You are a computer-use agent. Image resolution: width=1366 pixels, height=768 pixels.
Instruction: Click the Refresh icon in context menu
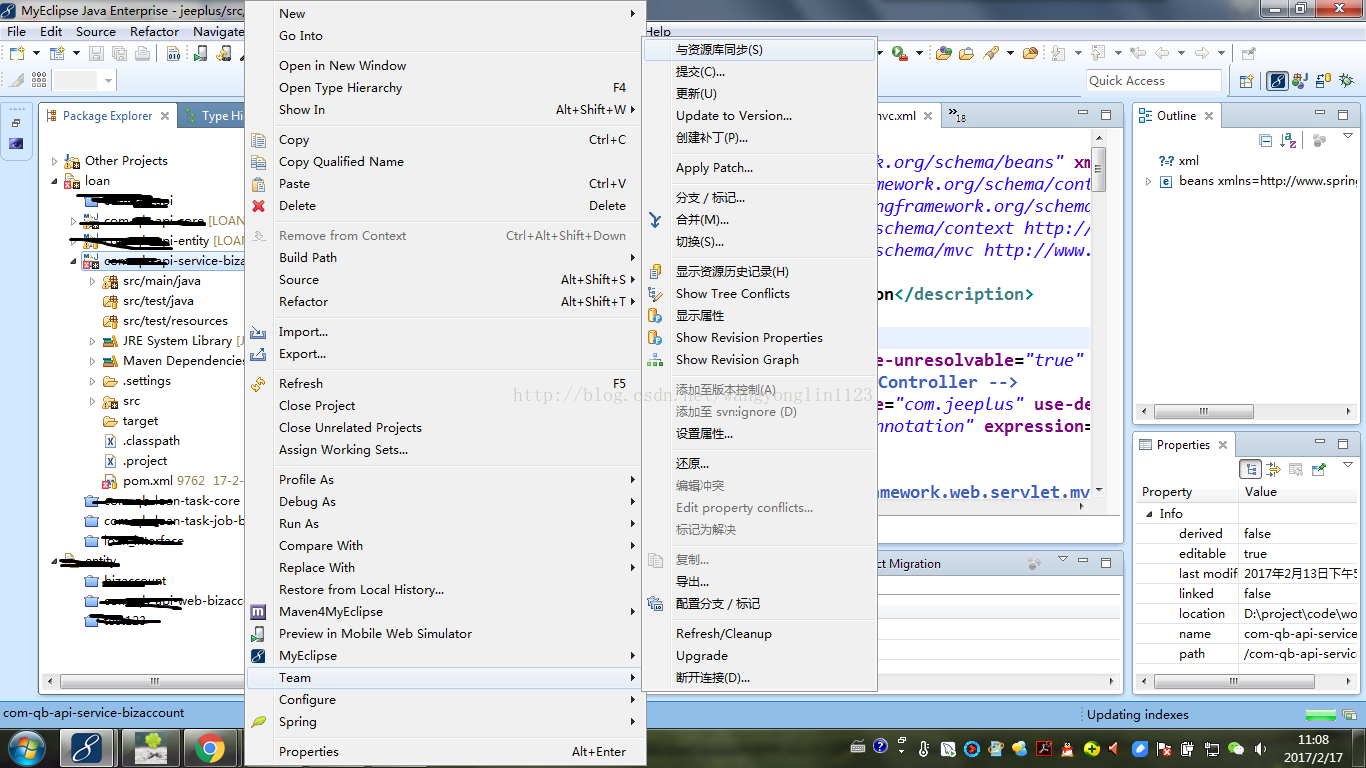(259, 384)
